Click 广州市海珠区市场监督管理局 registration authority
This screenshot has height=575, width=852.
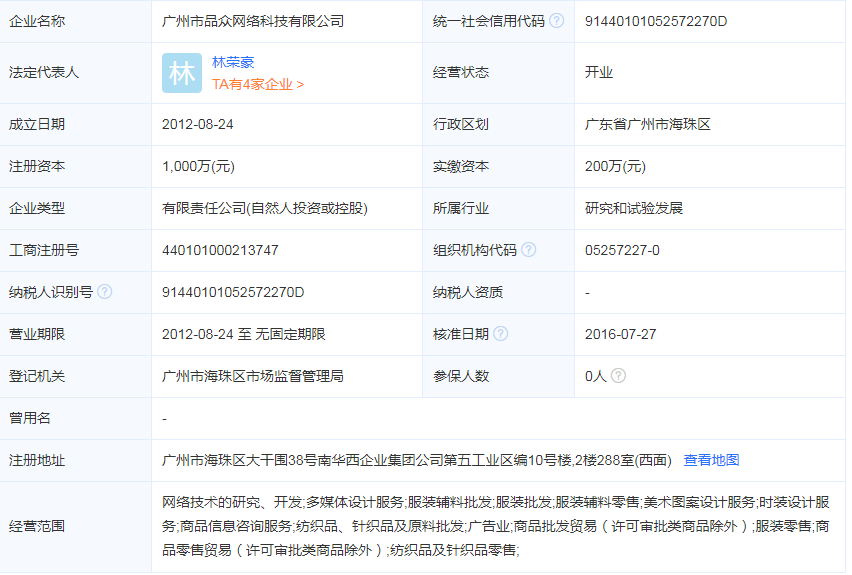pyautogui.click(x=253, y=376)
